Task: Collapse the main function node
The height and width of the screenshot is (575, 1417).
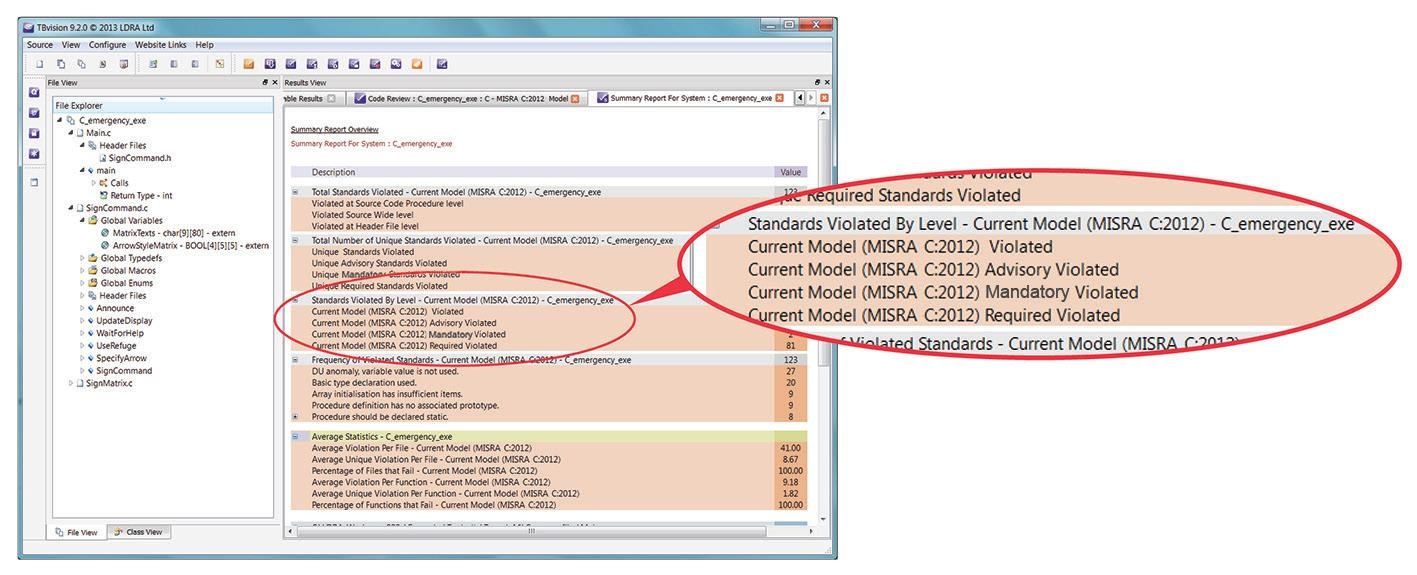Action: (x=82, y=170)
